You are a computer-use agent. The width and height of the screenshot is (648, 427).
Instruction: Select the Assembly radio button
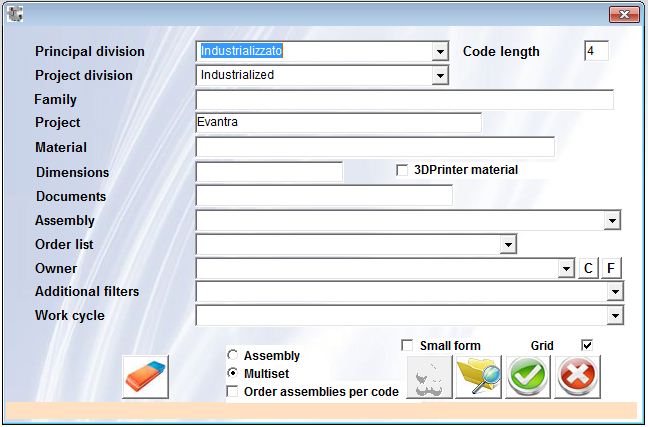[x=233, y=355]
